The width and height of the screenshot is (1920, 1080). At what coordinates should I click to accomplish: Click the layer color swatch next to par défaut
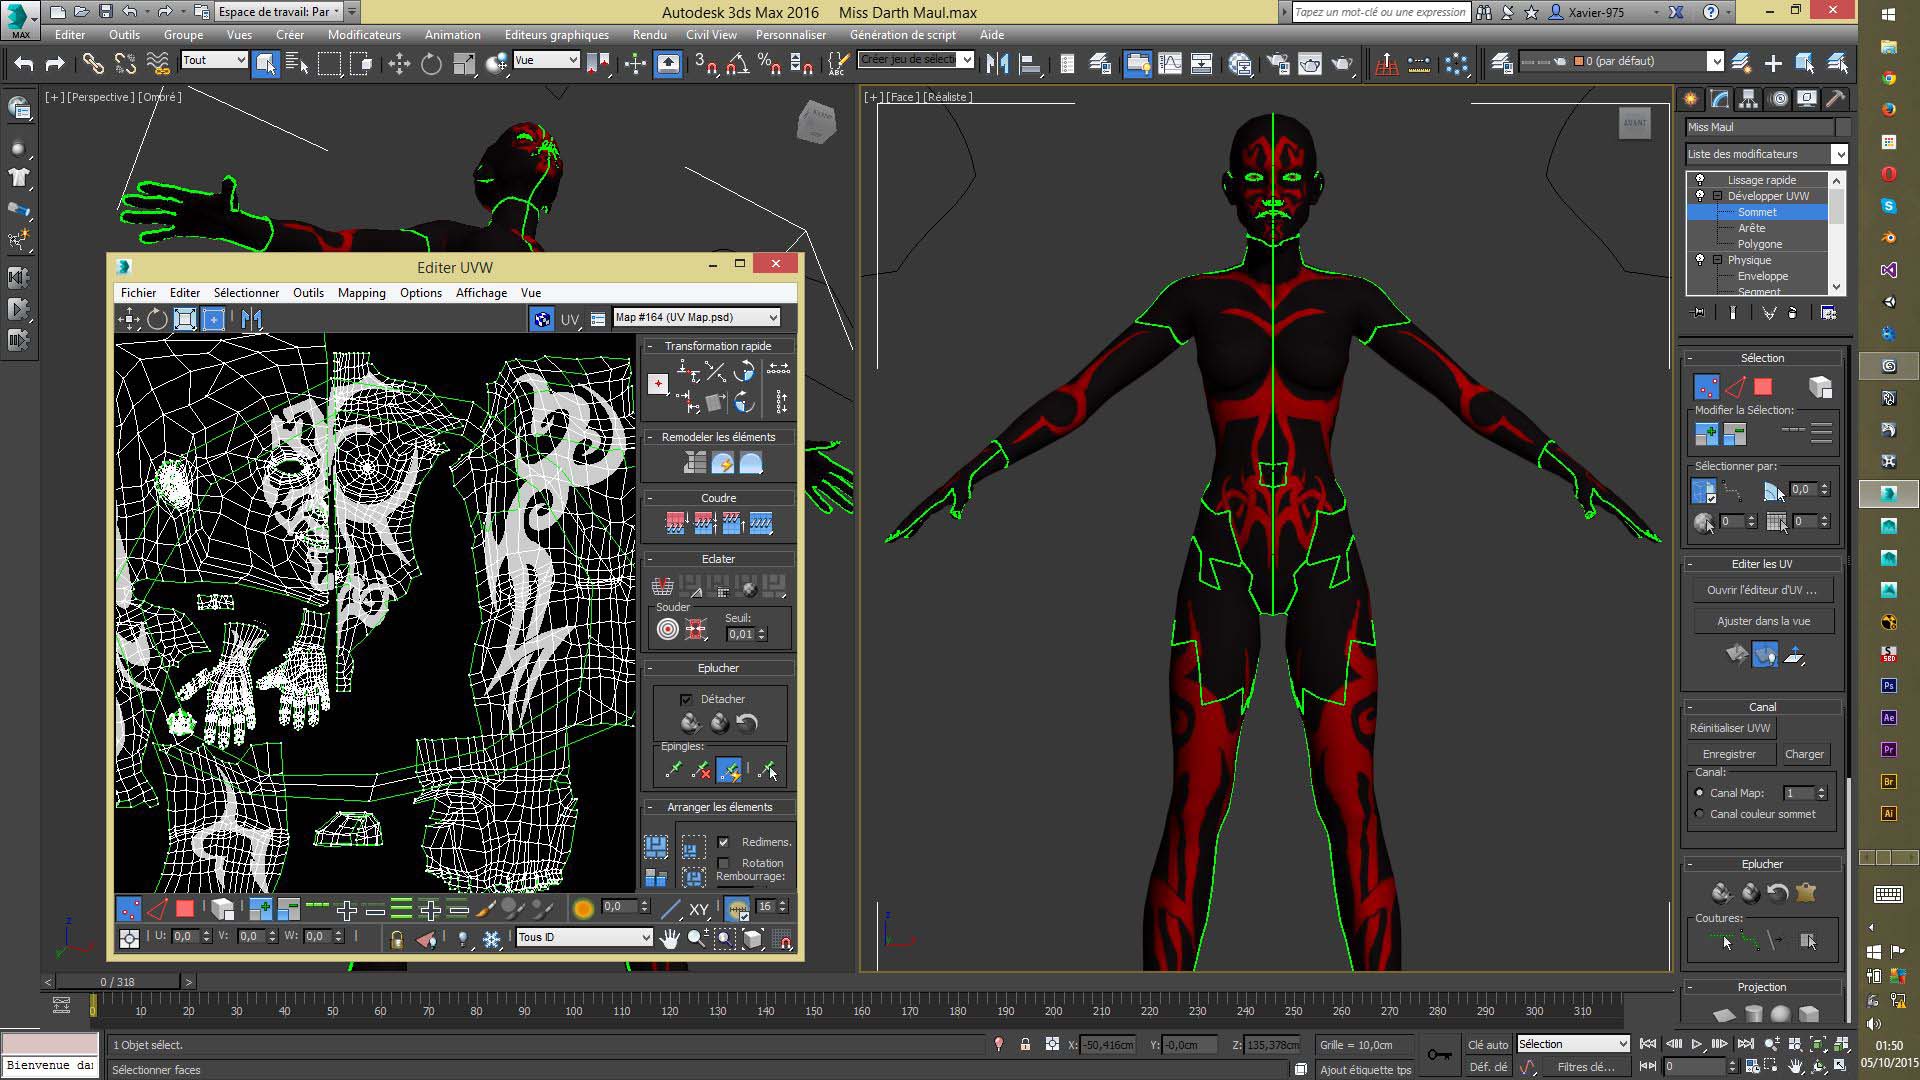click(x=1579, y=61)
